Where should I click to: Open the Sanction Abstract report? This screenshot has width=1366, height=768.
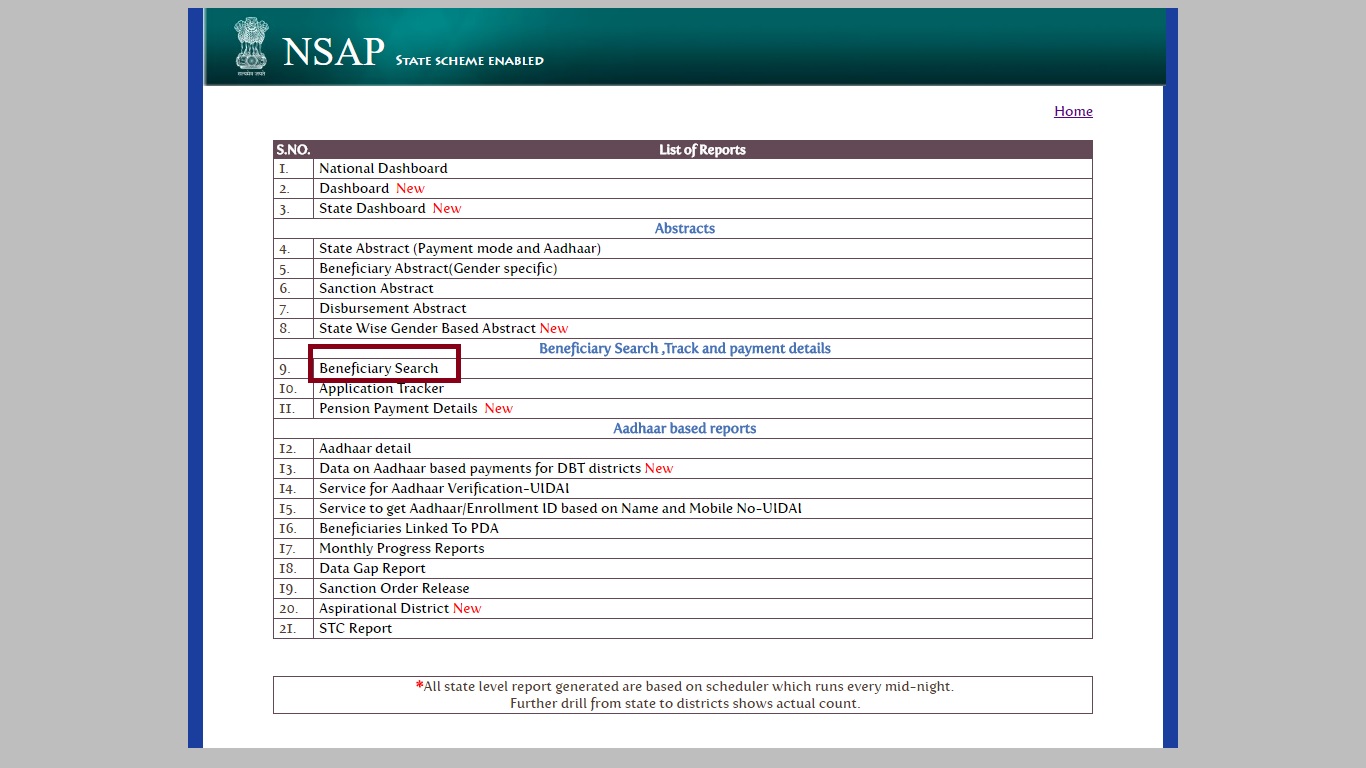click(x=375, y=288)
